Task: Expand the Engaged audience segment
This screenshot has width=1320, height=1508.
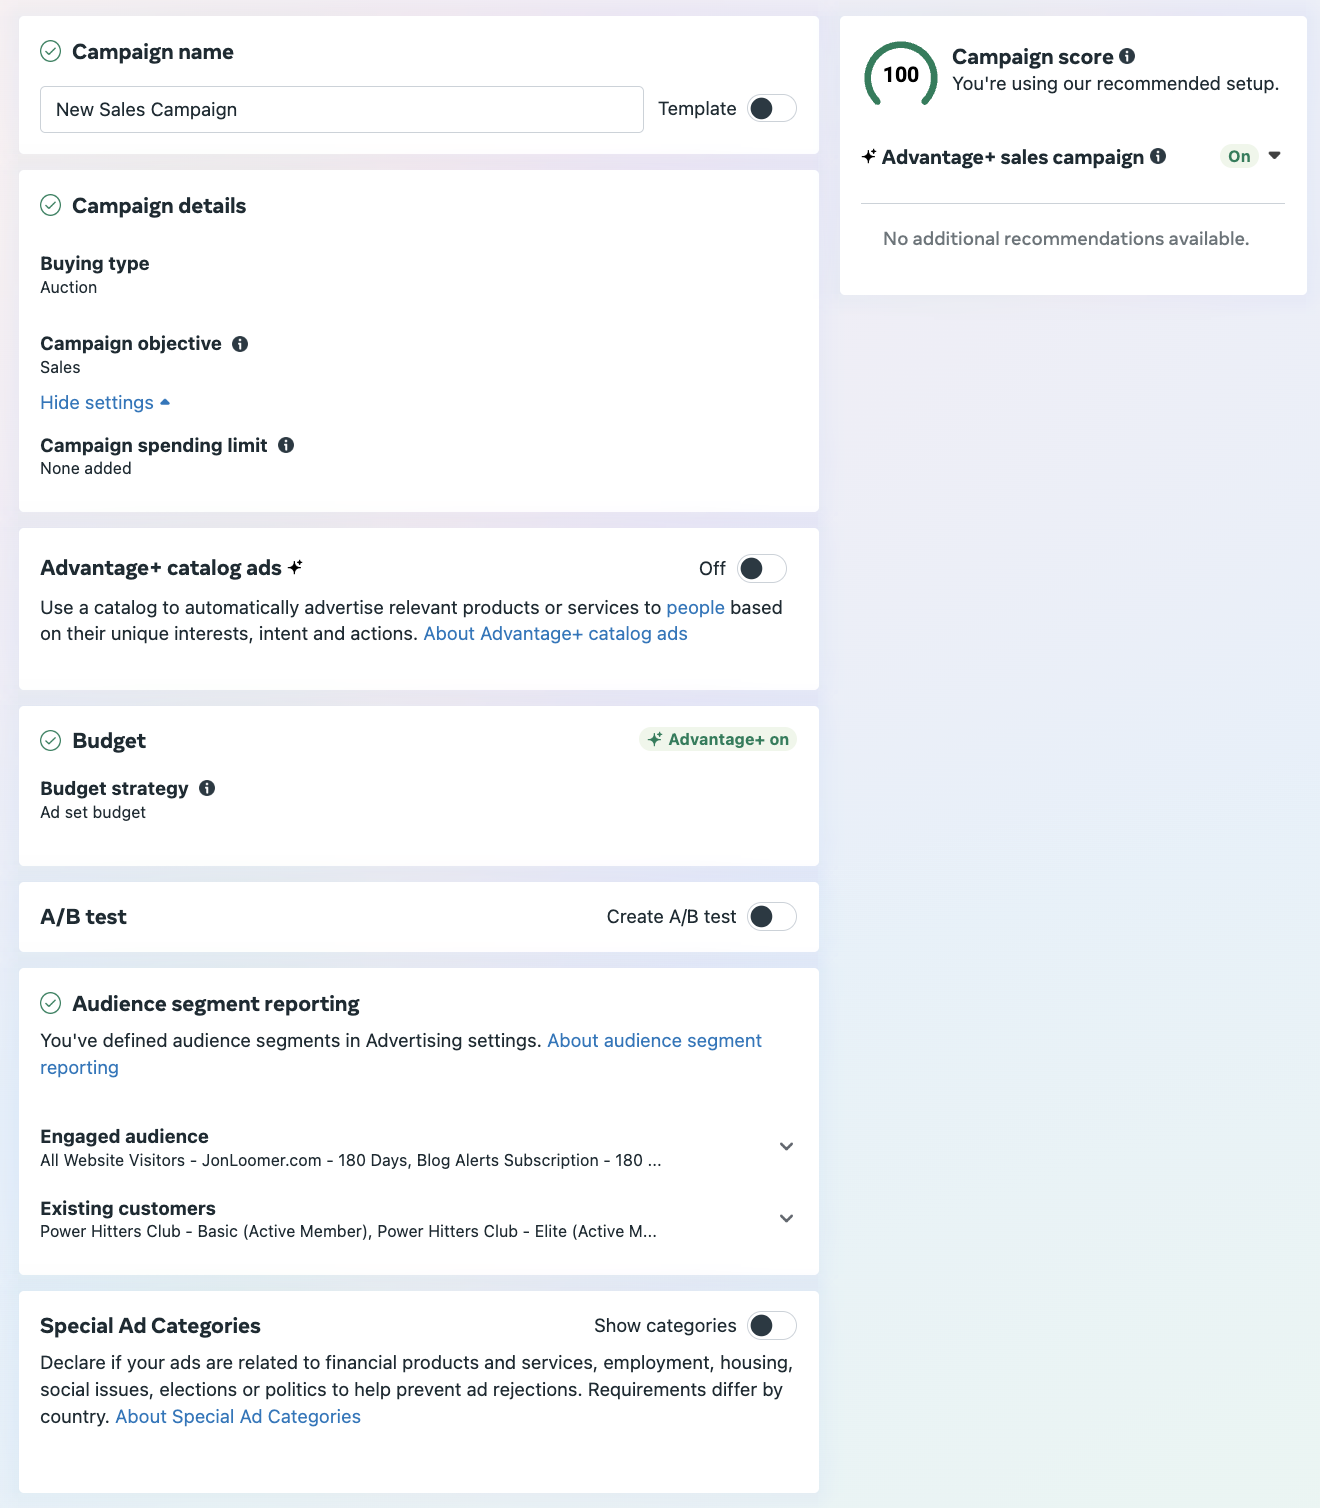Action: click(x=786, y=1147)
